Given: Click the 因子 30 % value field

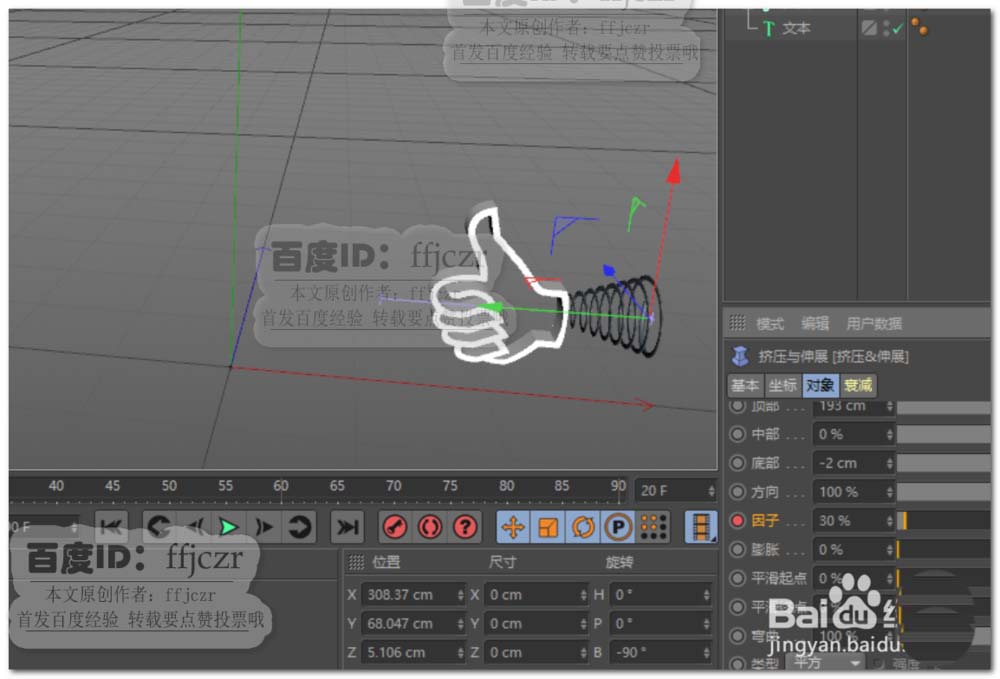Looking at the screenshot, I should [x=853, y=520].
